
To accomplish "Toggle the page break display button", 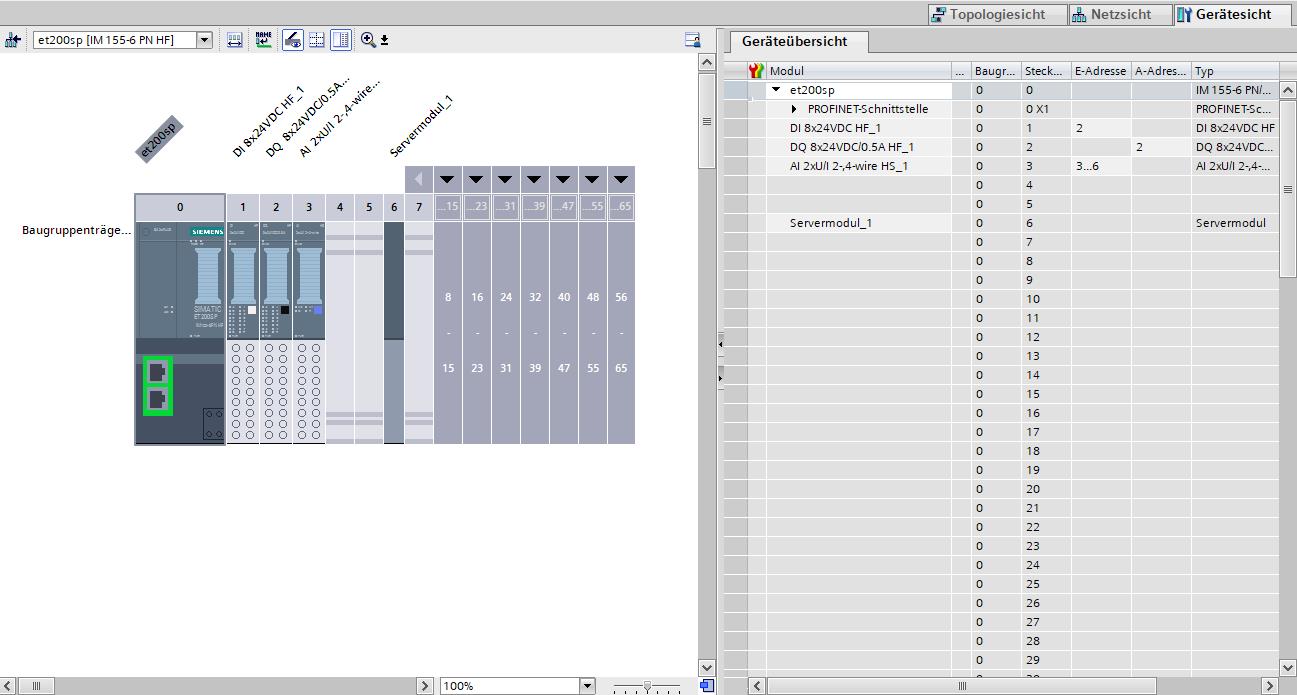I will point(316,40).
